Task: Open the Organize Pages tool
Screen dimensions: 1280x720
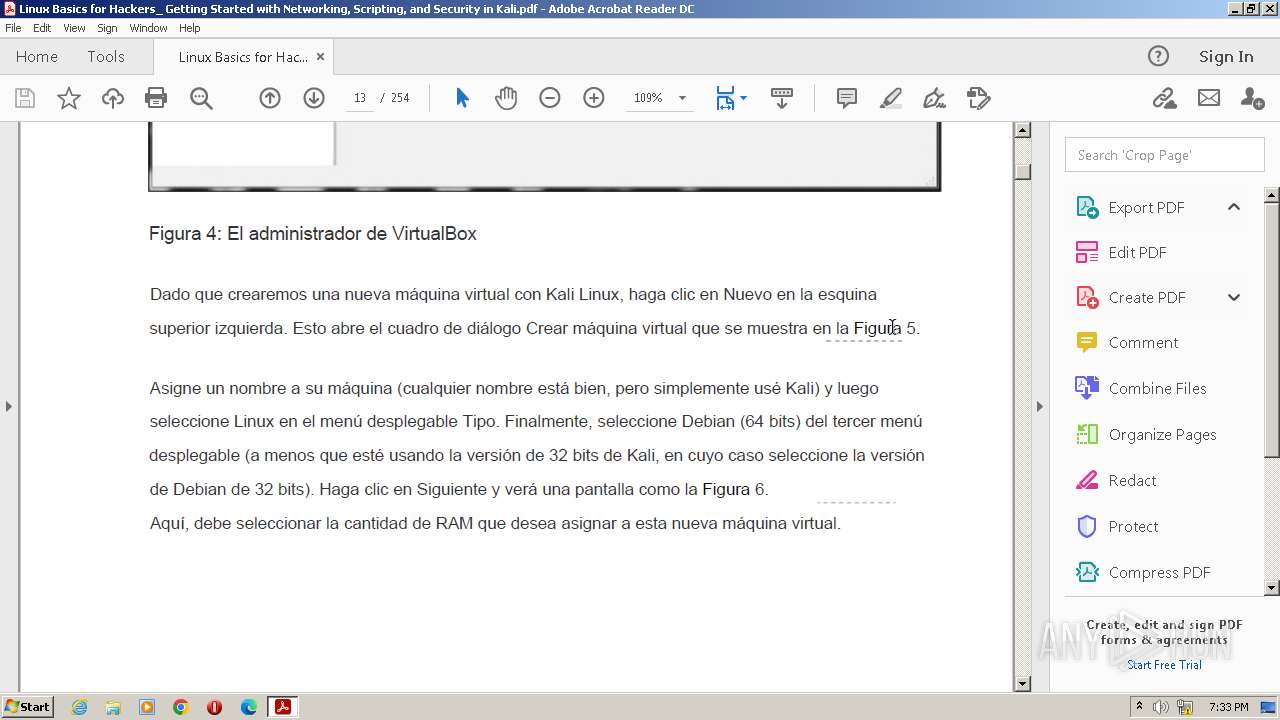Action: click(x=1162, y=434)
